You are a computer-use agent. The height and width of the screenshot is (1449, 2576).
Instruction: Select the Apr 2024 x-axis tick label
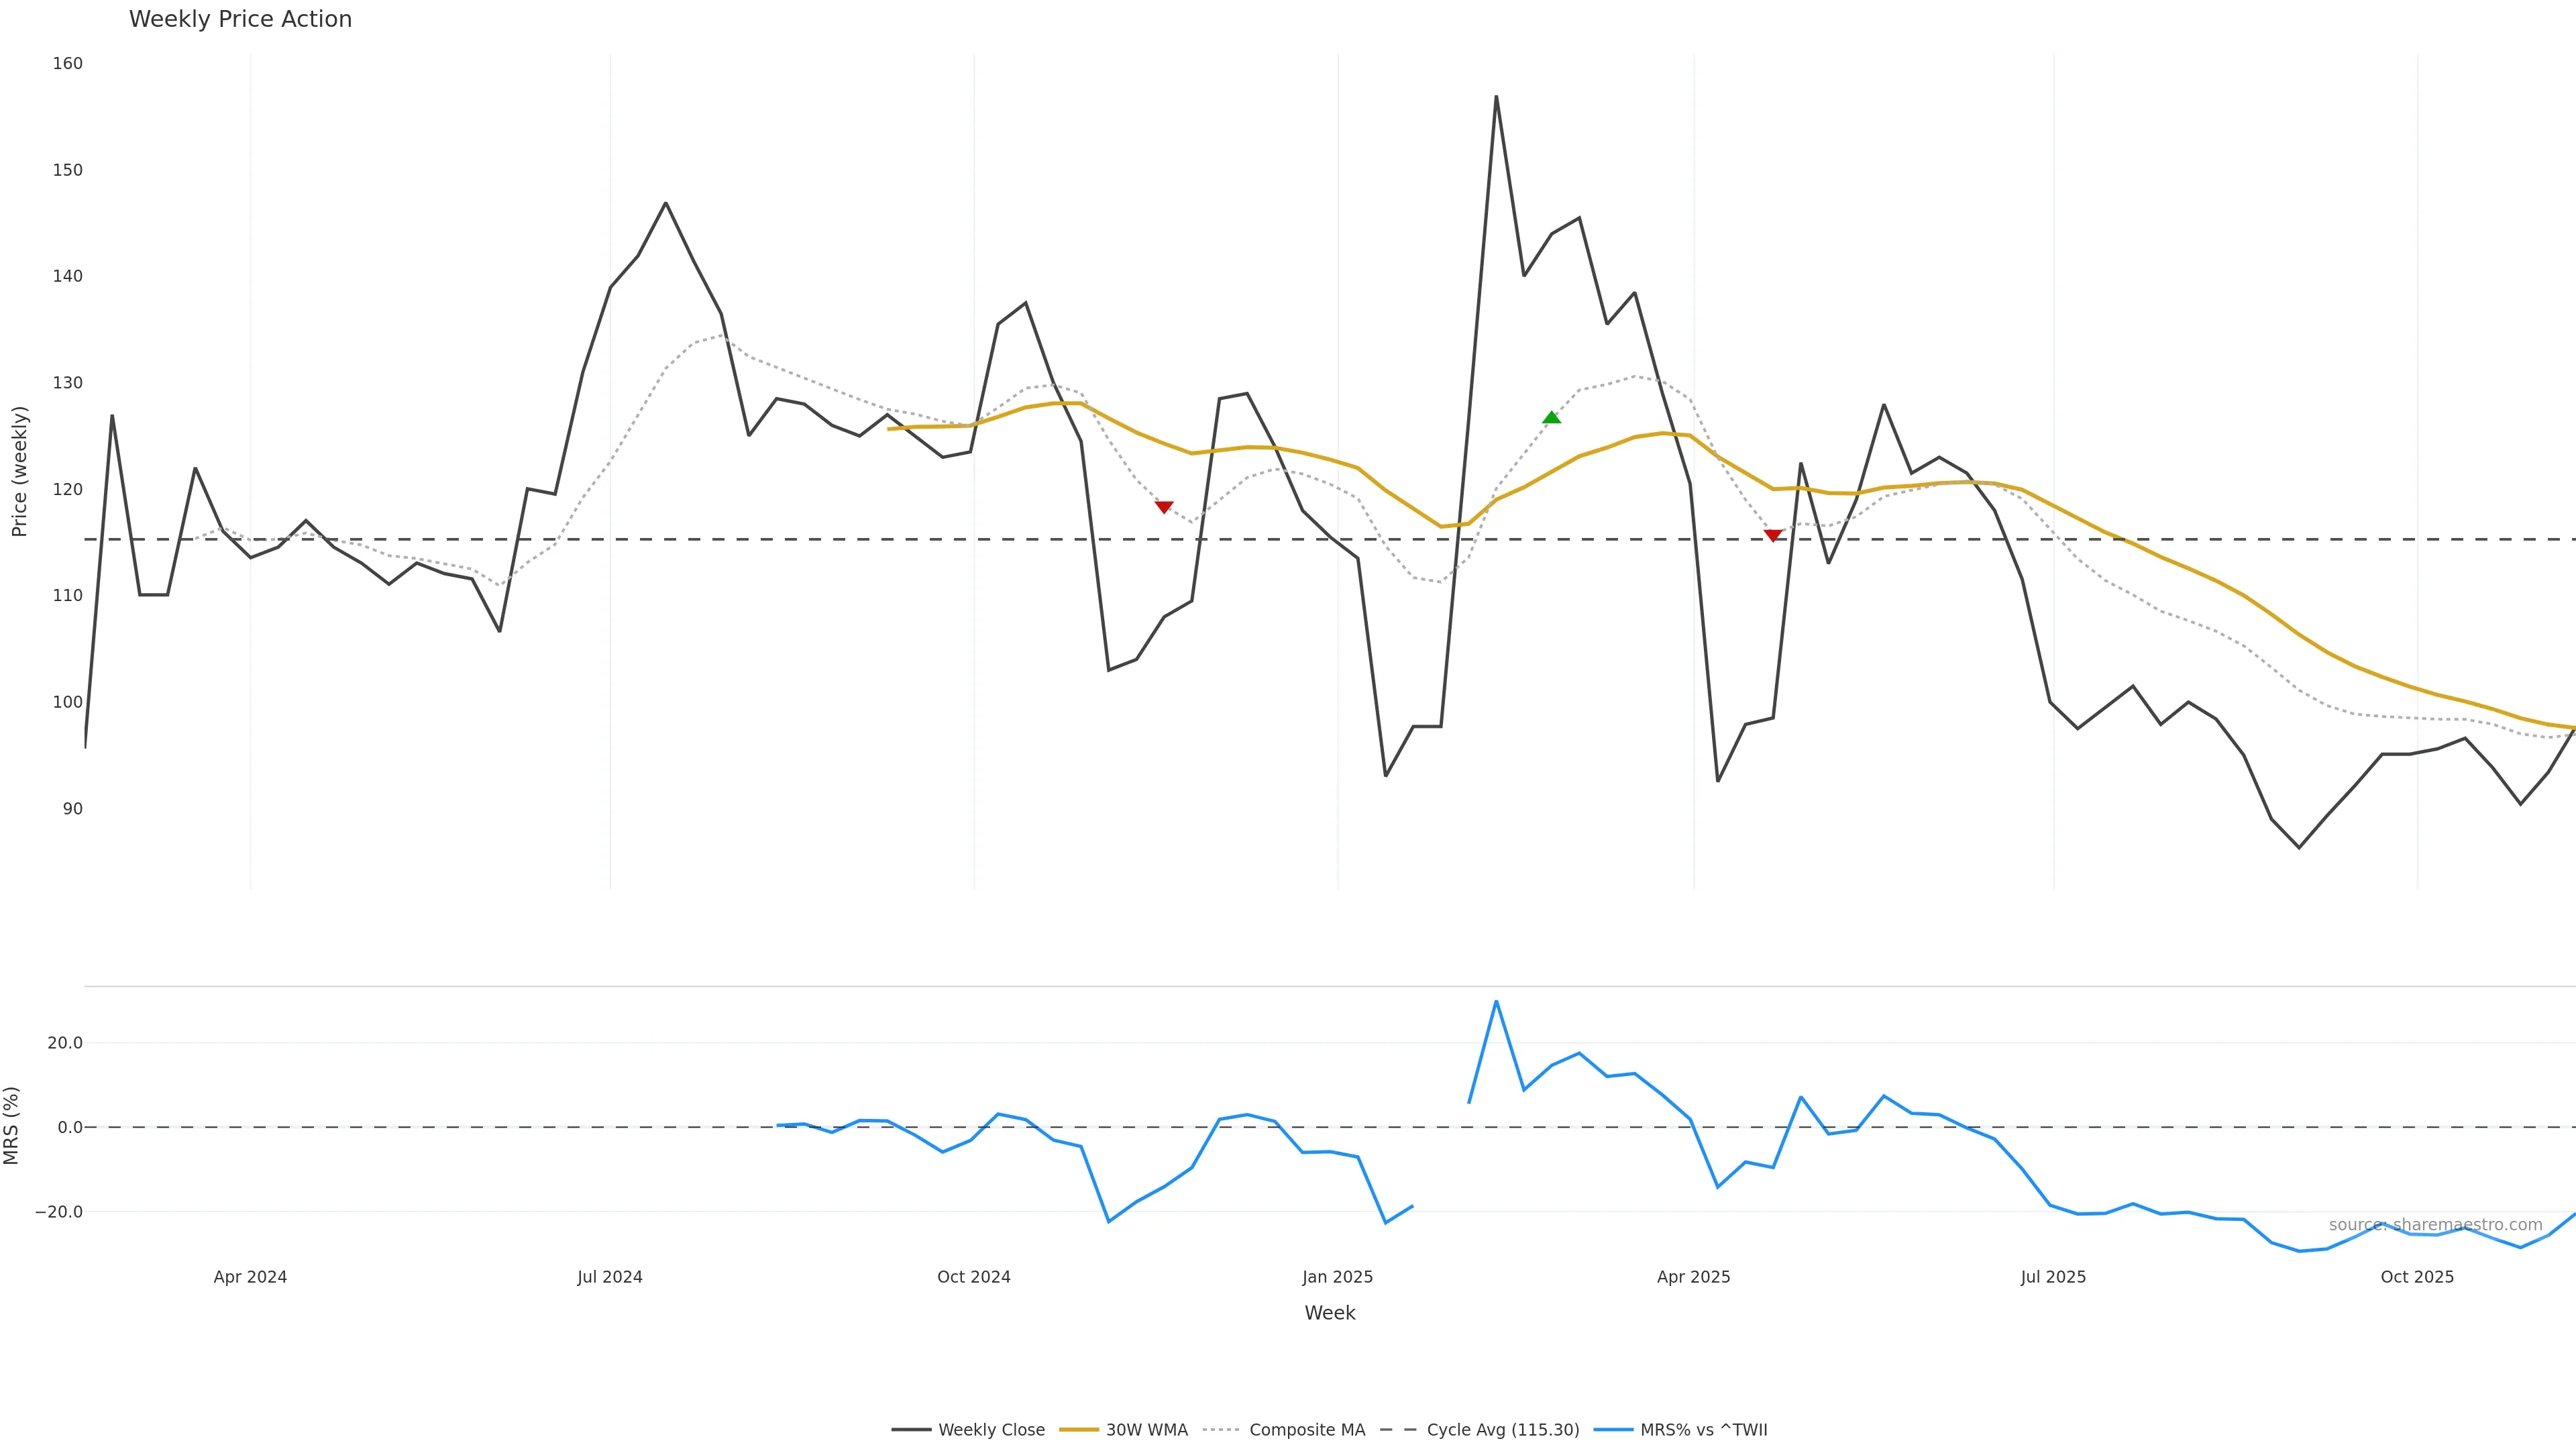pos(250,1277)
